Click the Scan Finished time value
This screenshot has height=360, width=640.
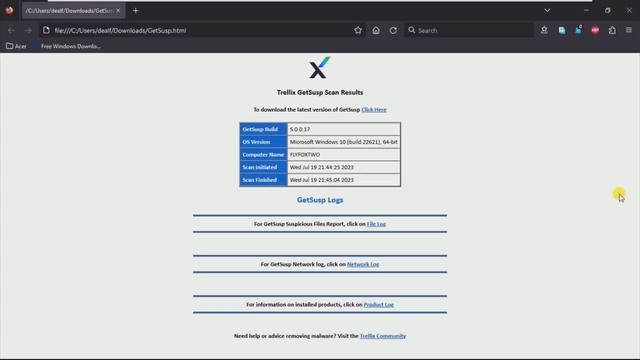pos(344,180)
